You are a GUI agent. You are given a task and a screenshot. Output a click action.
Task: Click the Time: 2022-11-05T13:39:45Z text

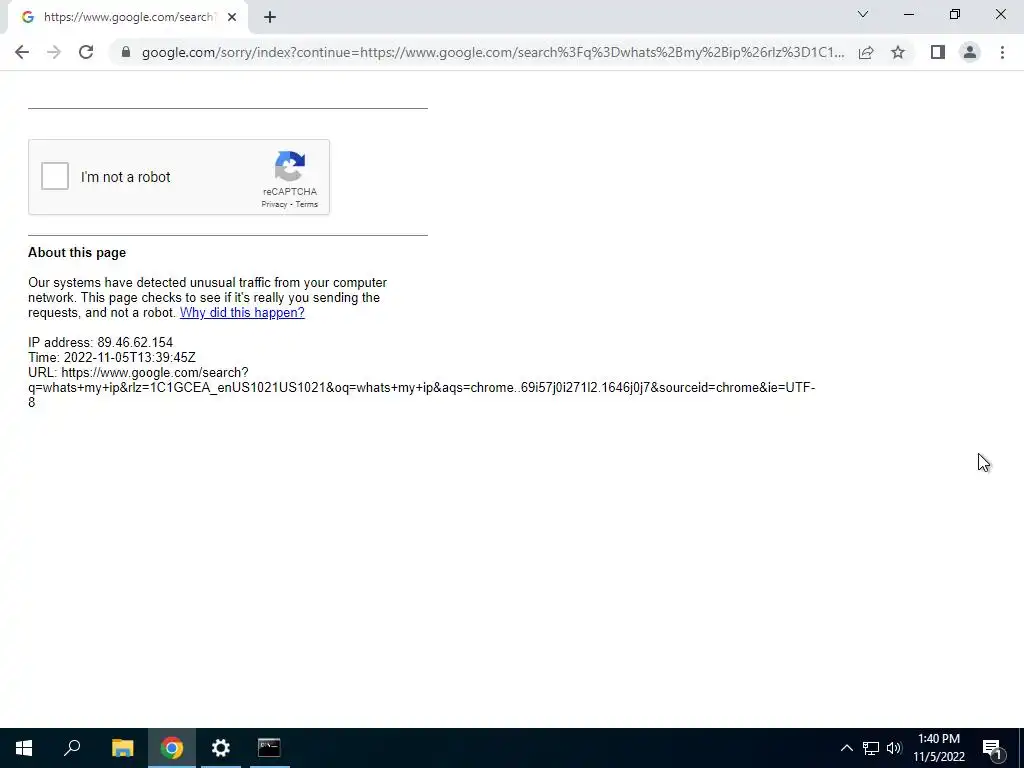[112, 358]
